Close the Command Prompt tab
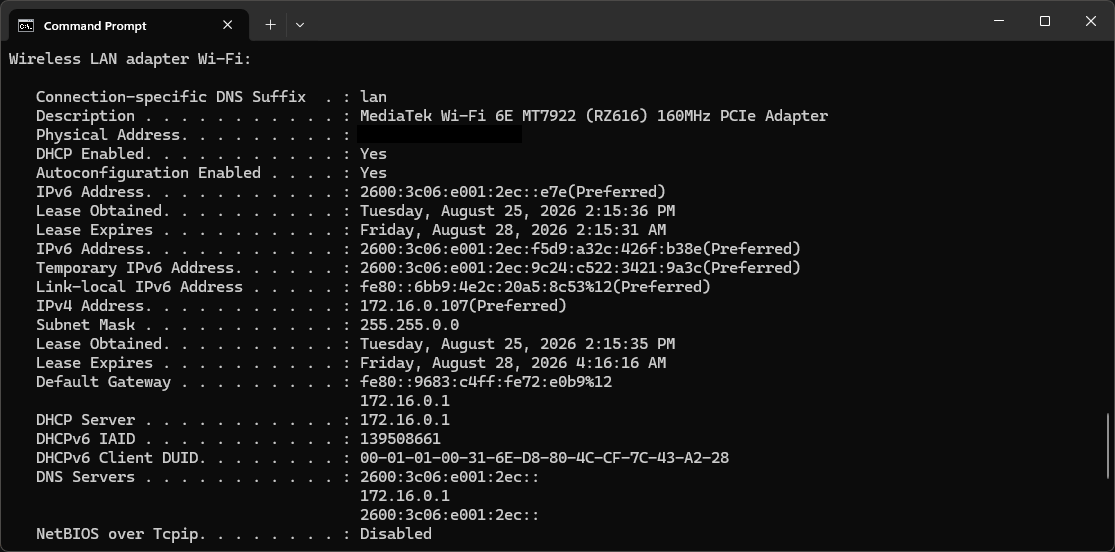1115x552 pixels. point(228,25)
